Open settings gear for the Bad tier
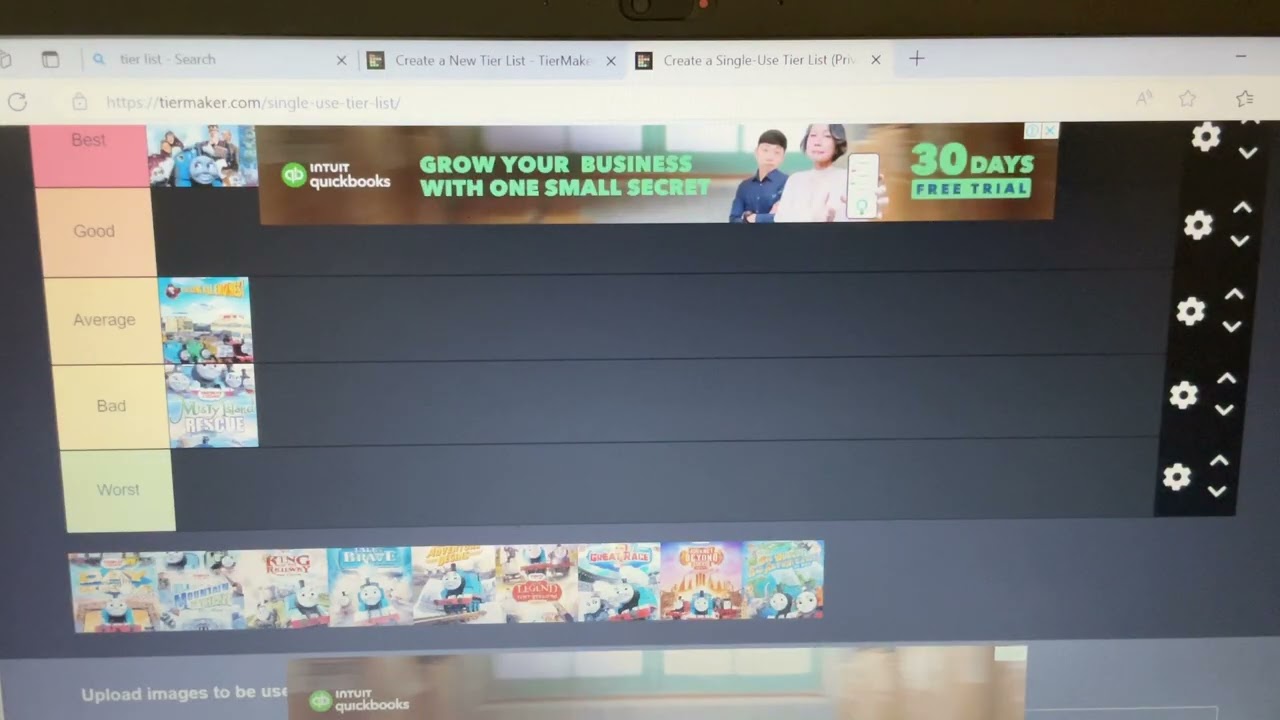Screen dimensions: 1280x720 [x=1183, y=395]
